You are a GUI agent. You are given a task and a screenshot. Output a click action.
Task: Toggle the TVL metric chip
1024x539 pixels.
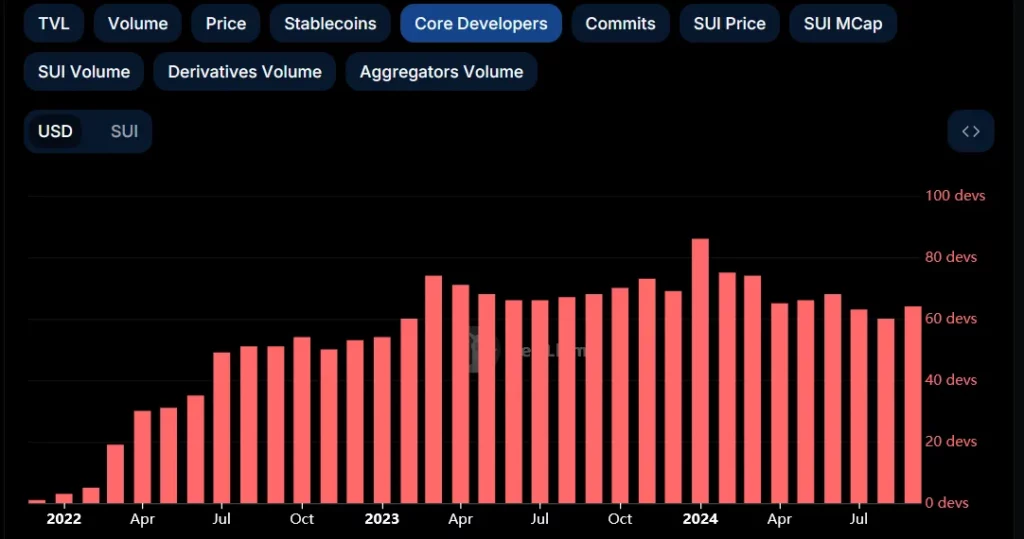(54, 24)
